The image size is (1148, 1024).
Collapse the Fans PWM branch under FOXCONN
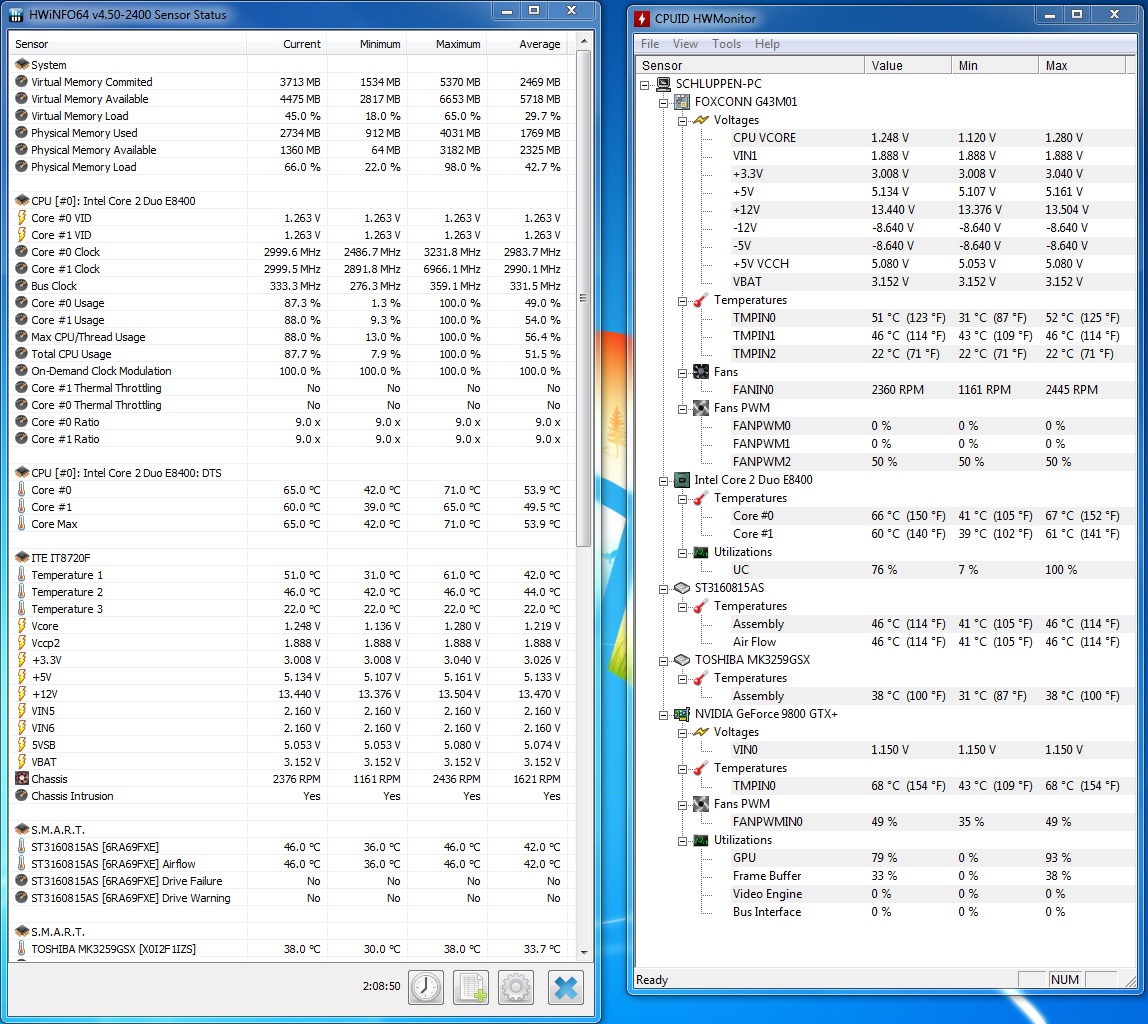682,408
